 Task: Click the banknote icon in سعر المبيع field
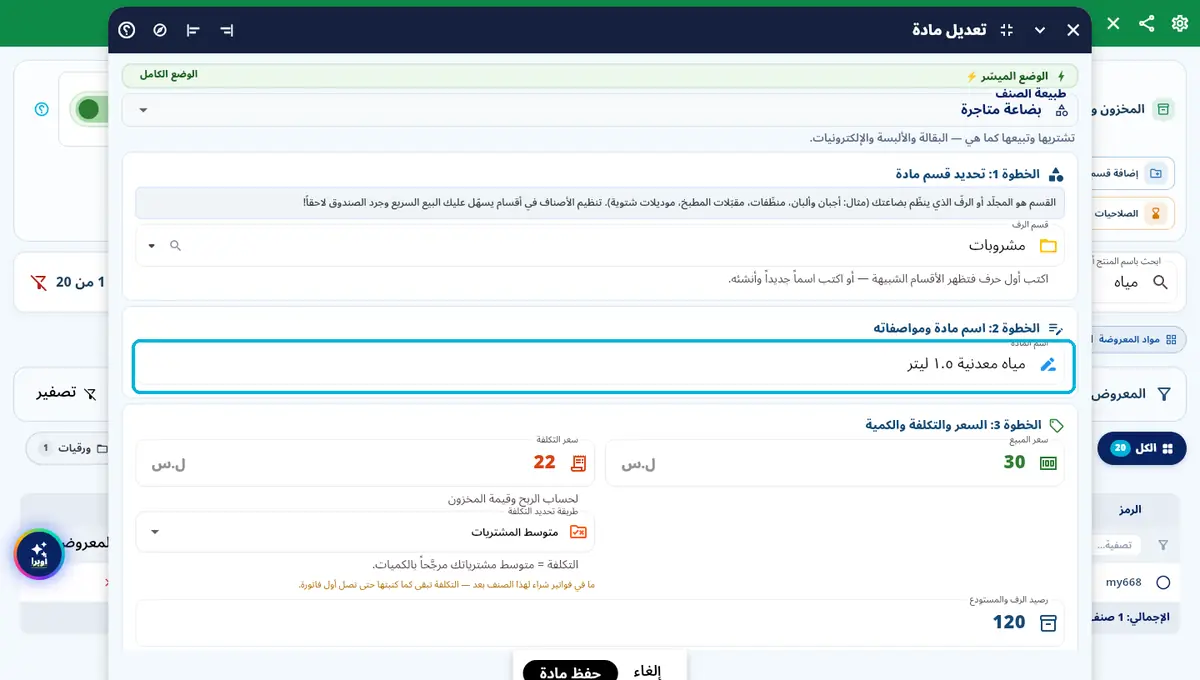click(x=1048, y=463)
